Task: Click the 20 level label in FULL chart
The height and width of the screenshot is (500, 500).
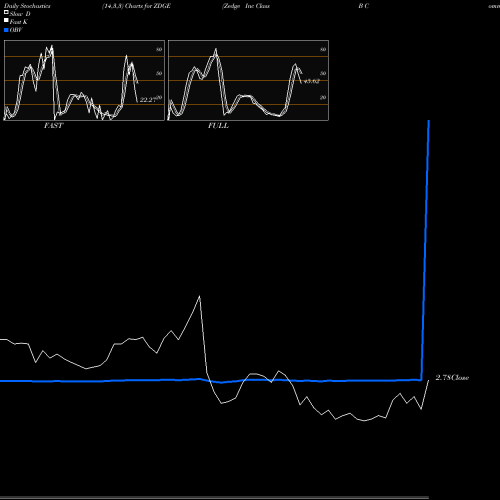Action: pyautogui.click(x=323, y=98)
